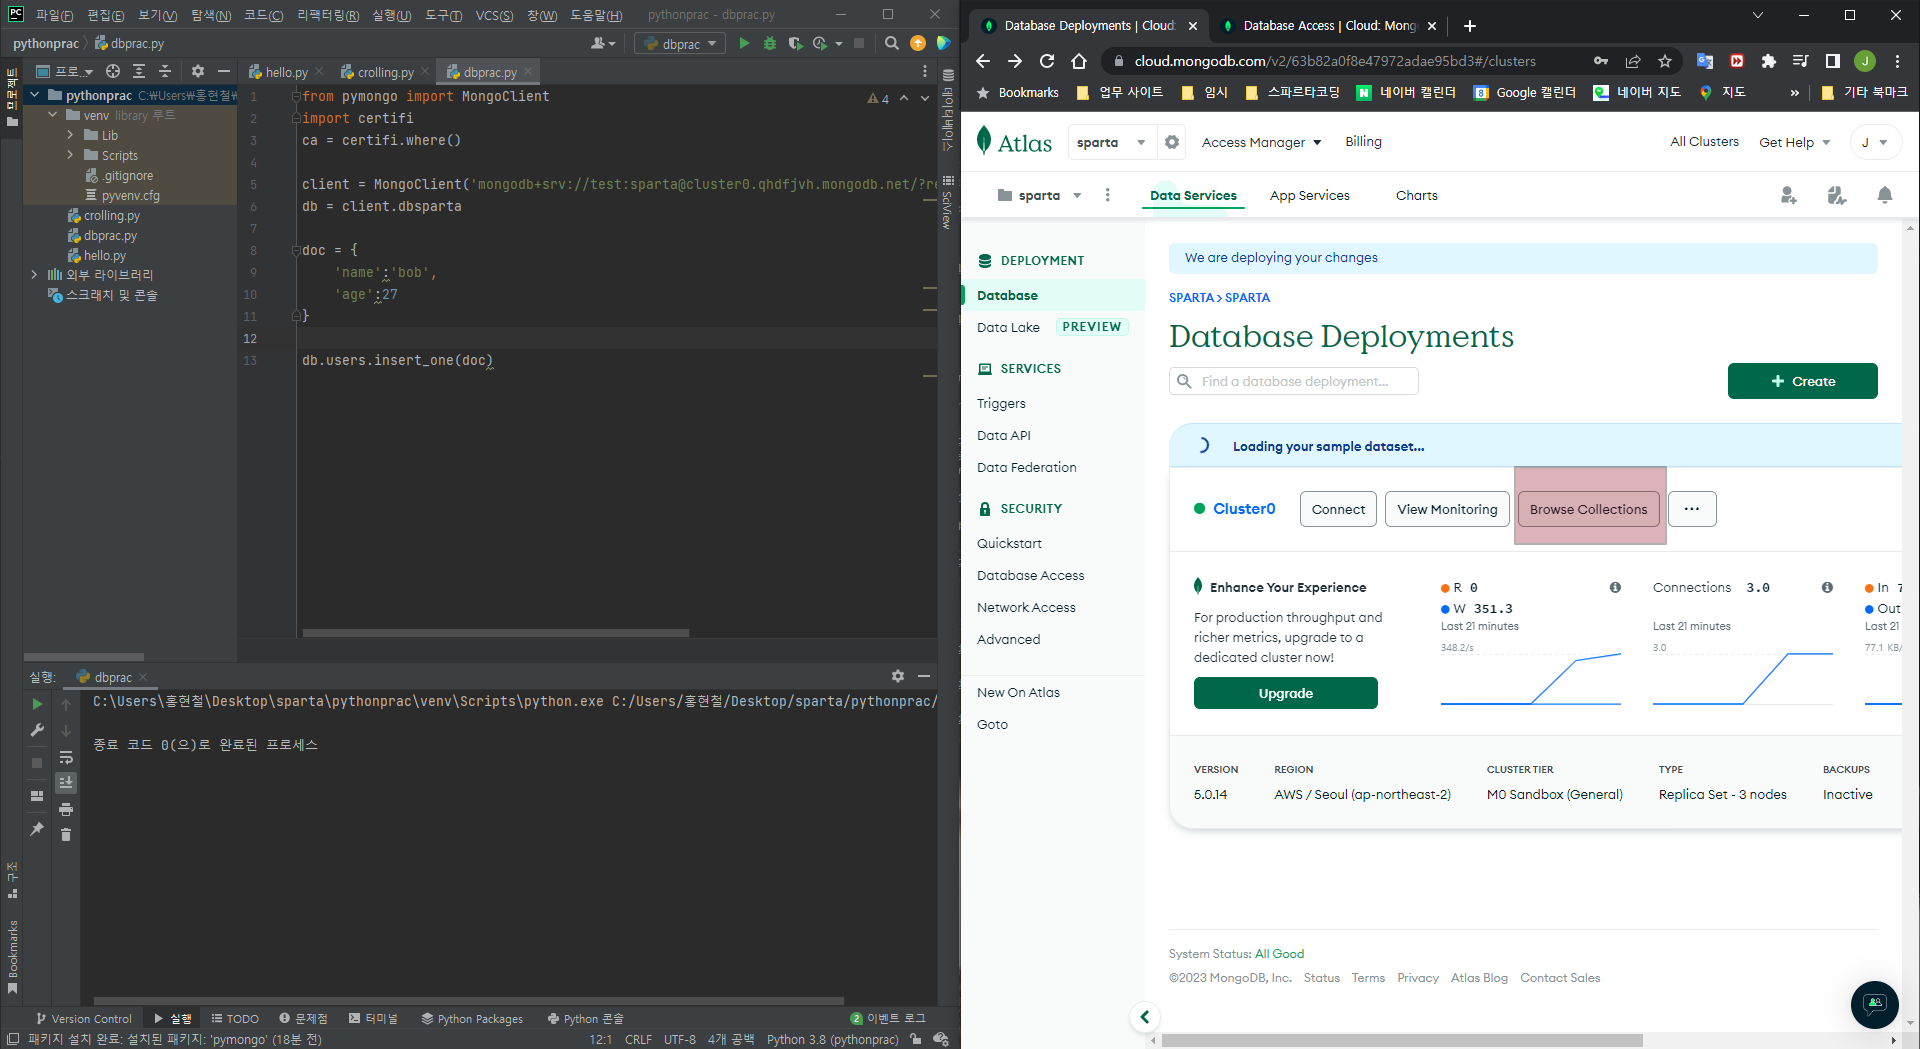Screen dimensions: 1920x1049
Task: Bookmark this page with the star icon
Action: 1665,61
